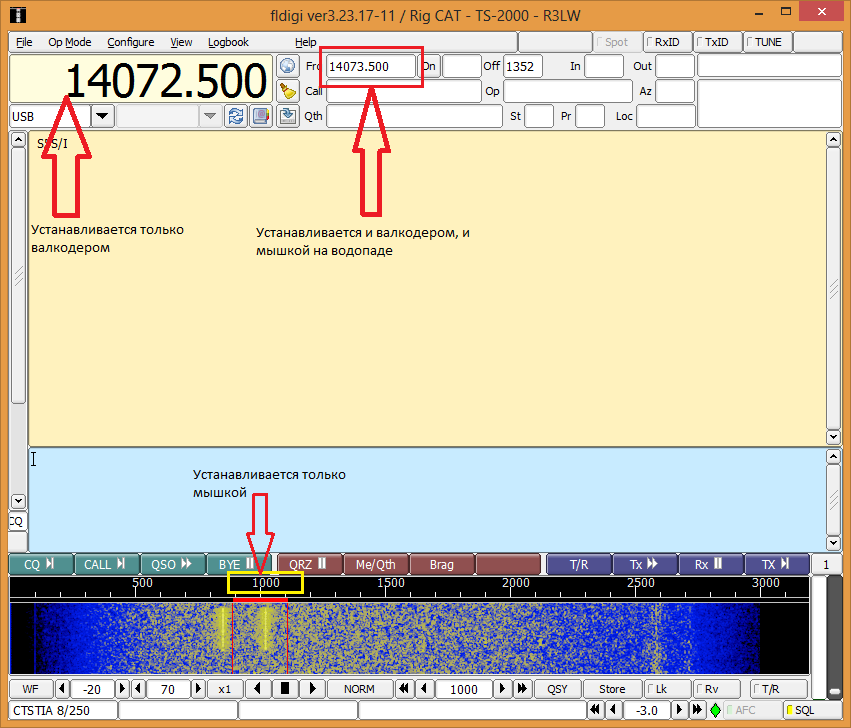Viewport: 851px width, 728px height.
Task: Click the globe QRZ lookup icon
Action: click(288, 66)
